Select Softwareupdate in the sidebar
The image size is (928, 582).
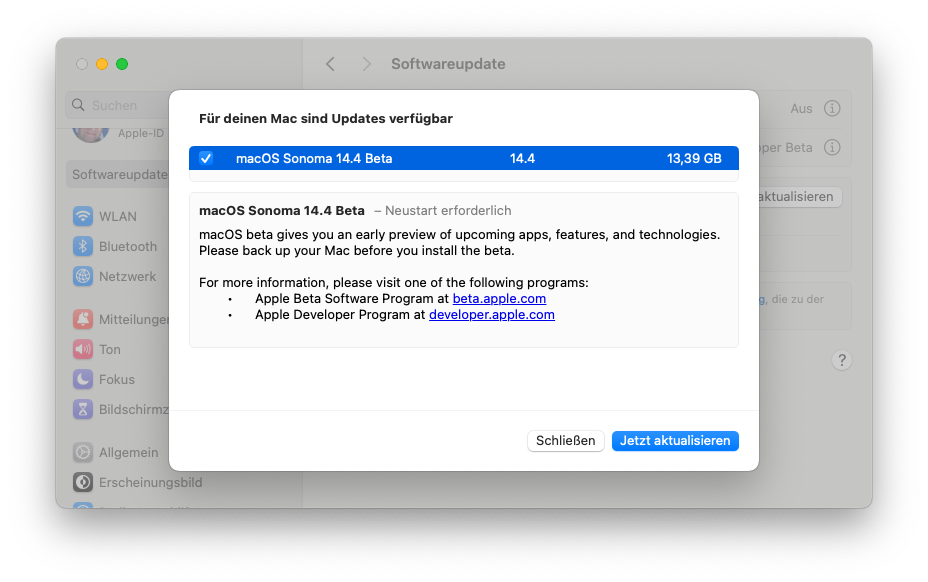[119, 175]
